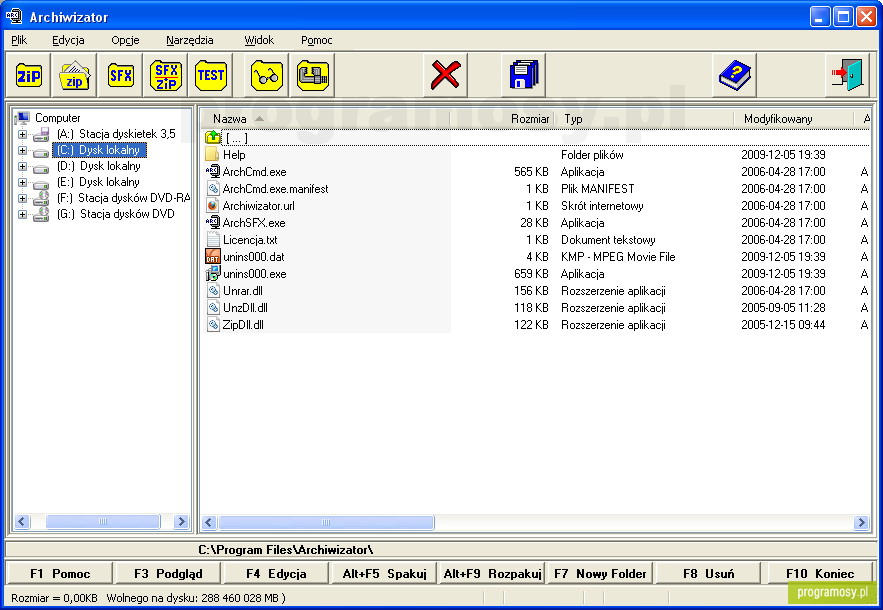Sort by the Typ column header
This screenshot has width=883, height=610.
tap(644, 119)
